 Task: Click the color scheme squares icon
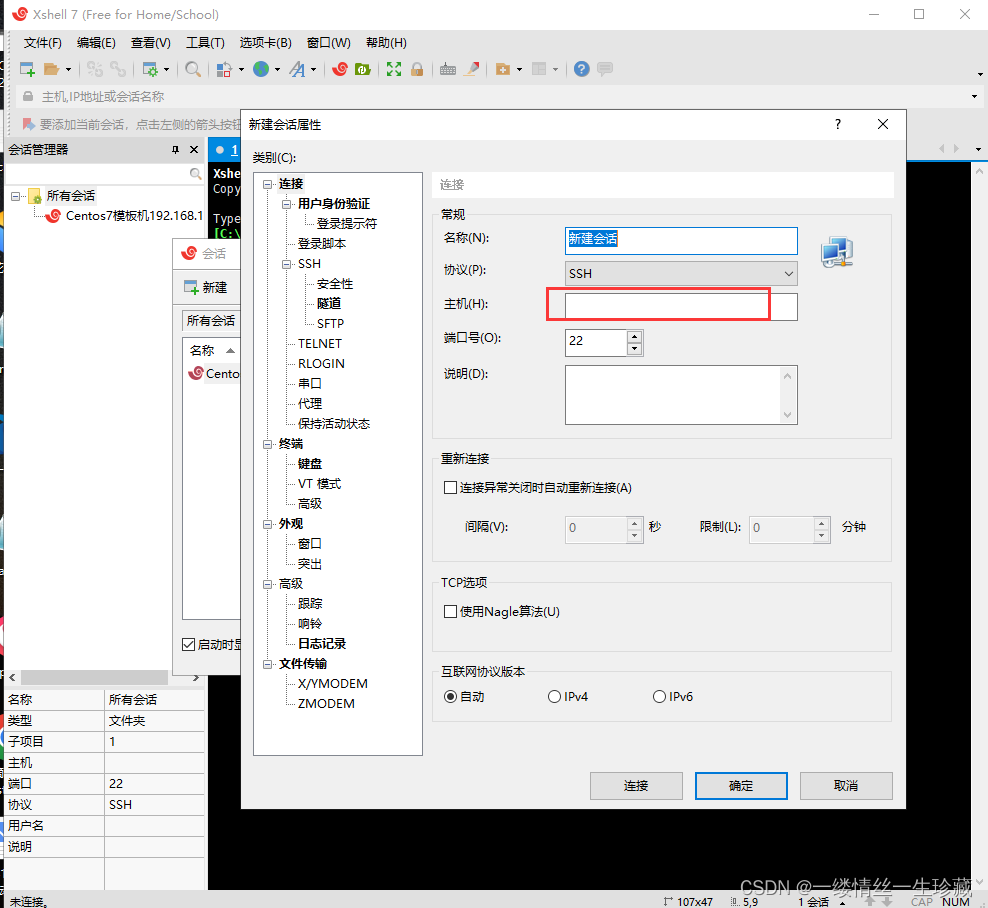point(224,69)
